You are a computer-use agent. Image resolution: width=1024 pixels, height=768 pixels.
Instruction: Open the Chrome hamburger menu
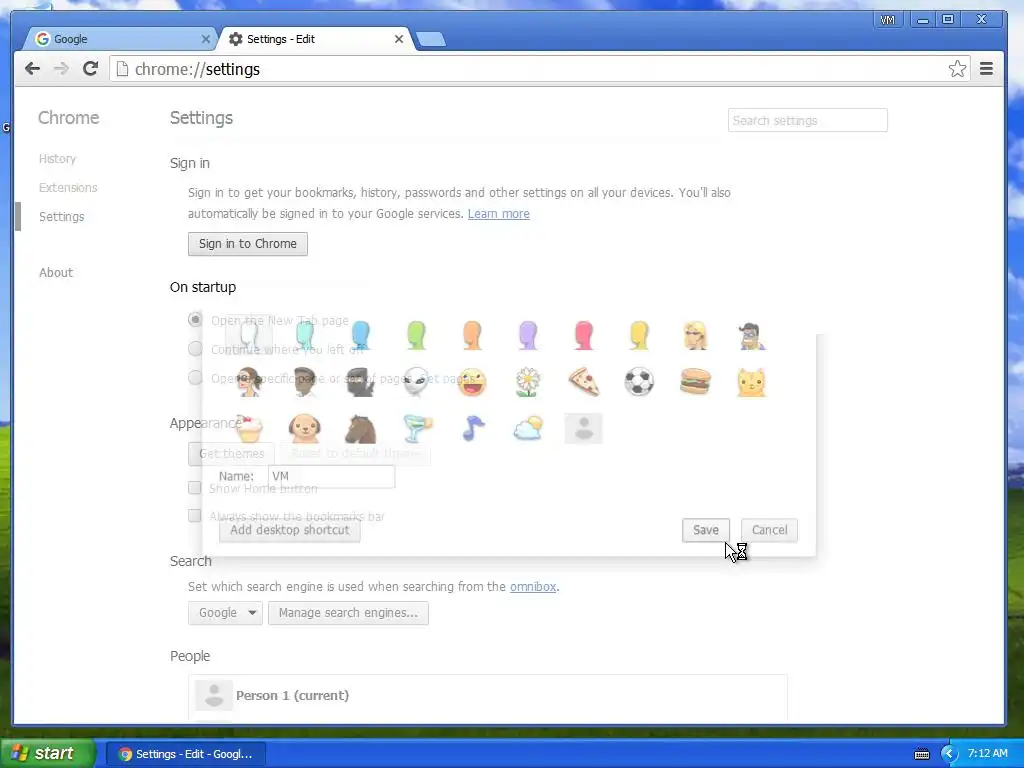click(986, 69)
